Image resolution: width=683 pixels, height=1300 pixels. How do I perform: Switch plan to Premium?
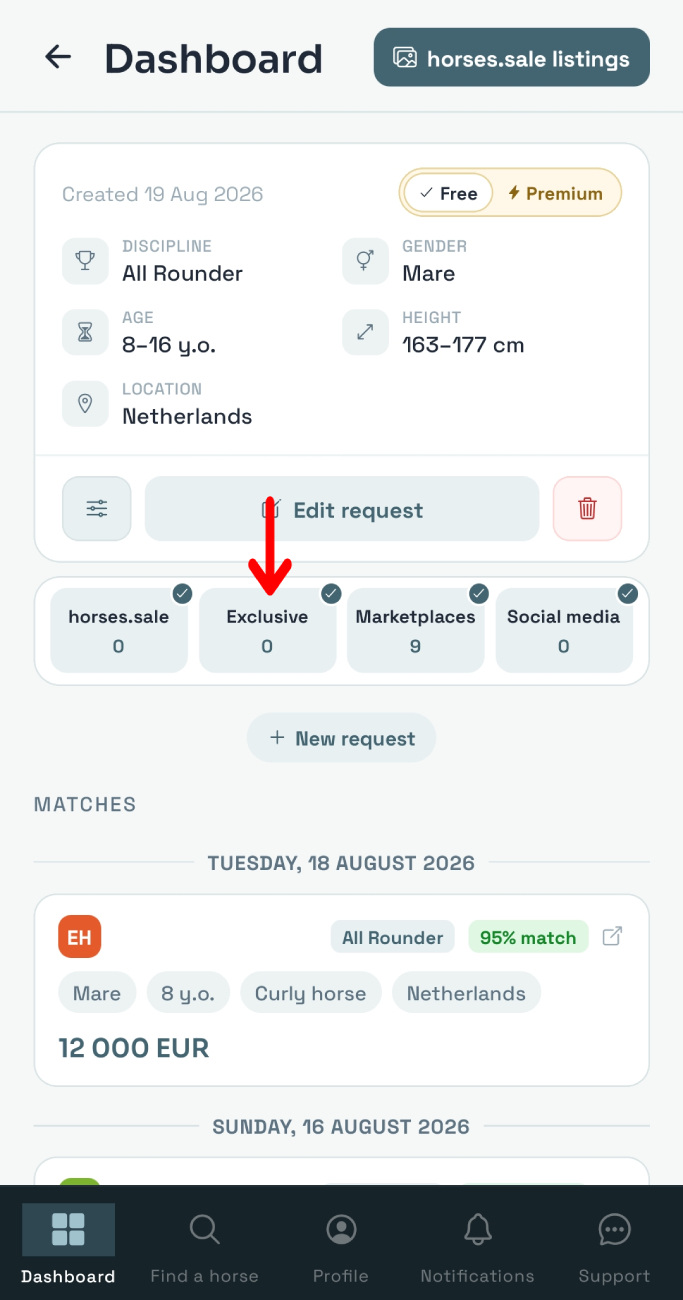tap(555, 193)
